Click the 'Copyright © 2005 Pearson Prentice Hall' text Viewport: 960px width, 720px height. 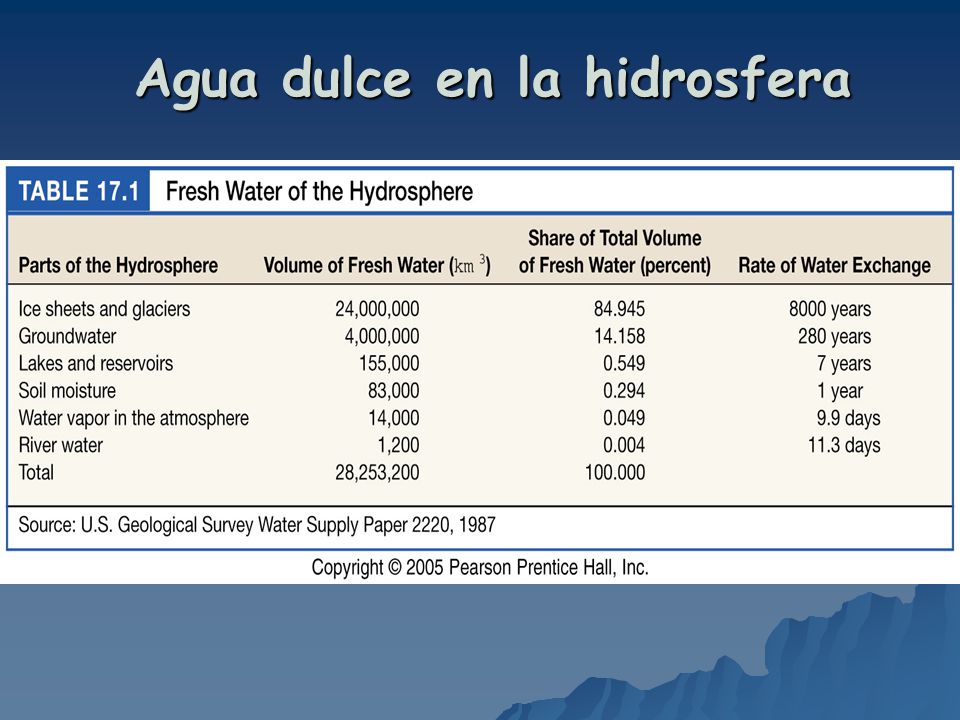pos(480,568)
